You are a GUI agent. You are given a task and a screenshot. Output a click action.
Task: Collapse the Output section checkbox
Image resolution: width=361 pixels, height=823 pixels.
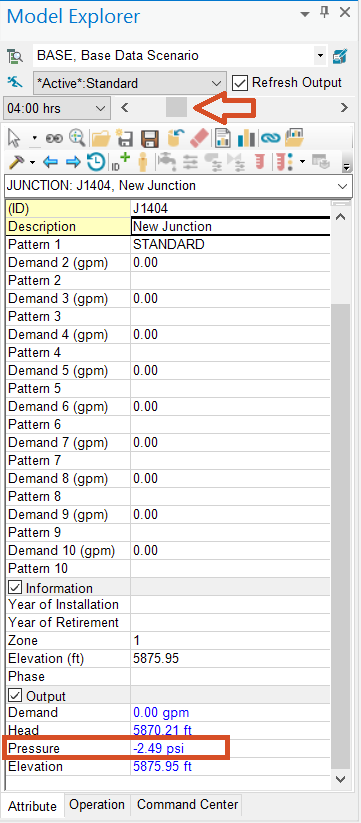[x=14, y=696]
